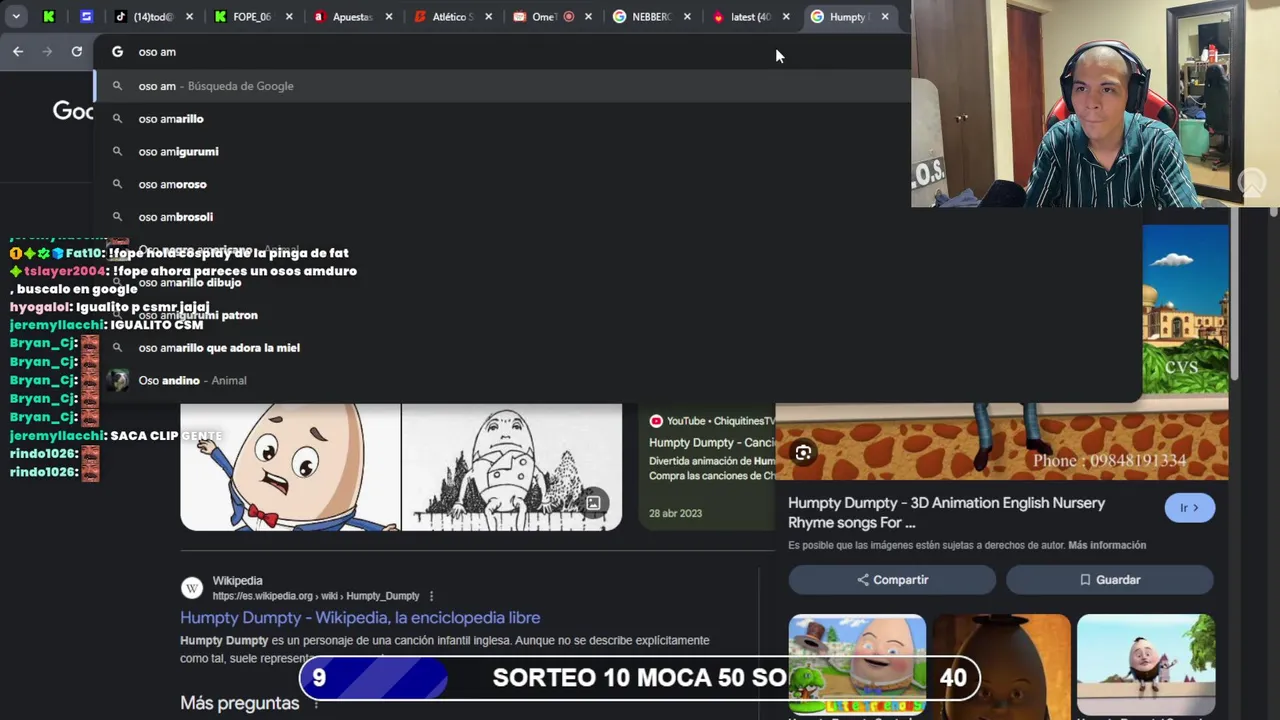The image size is (1280, 720).
Task: Select 'oso am - Búsqueda de Google' suggestion
Action: click(x=502, y=86)
